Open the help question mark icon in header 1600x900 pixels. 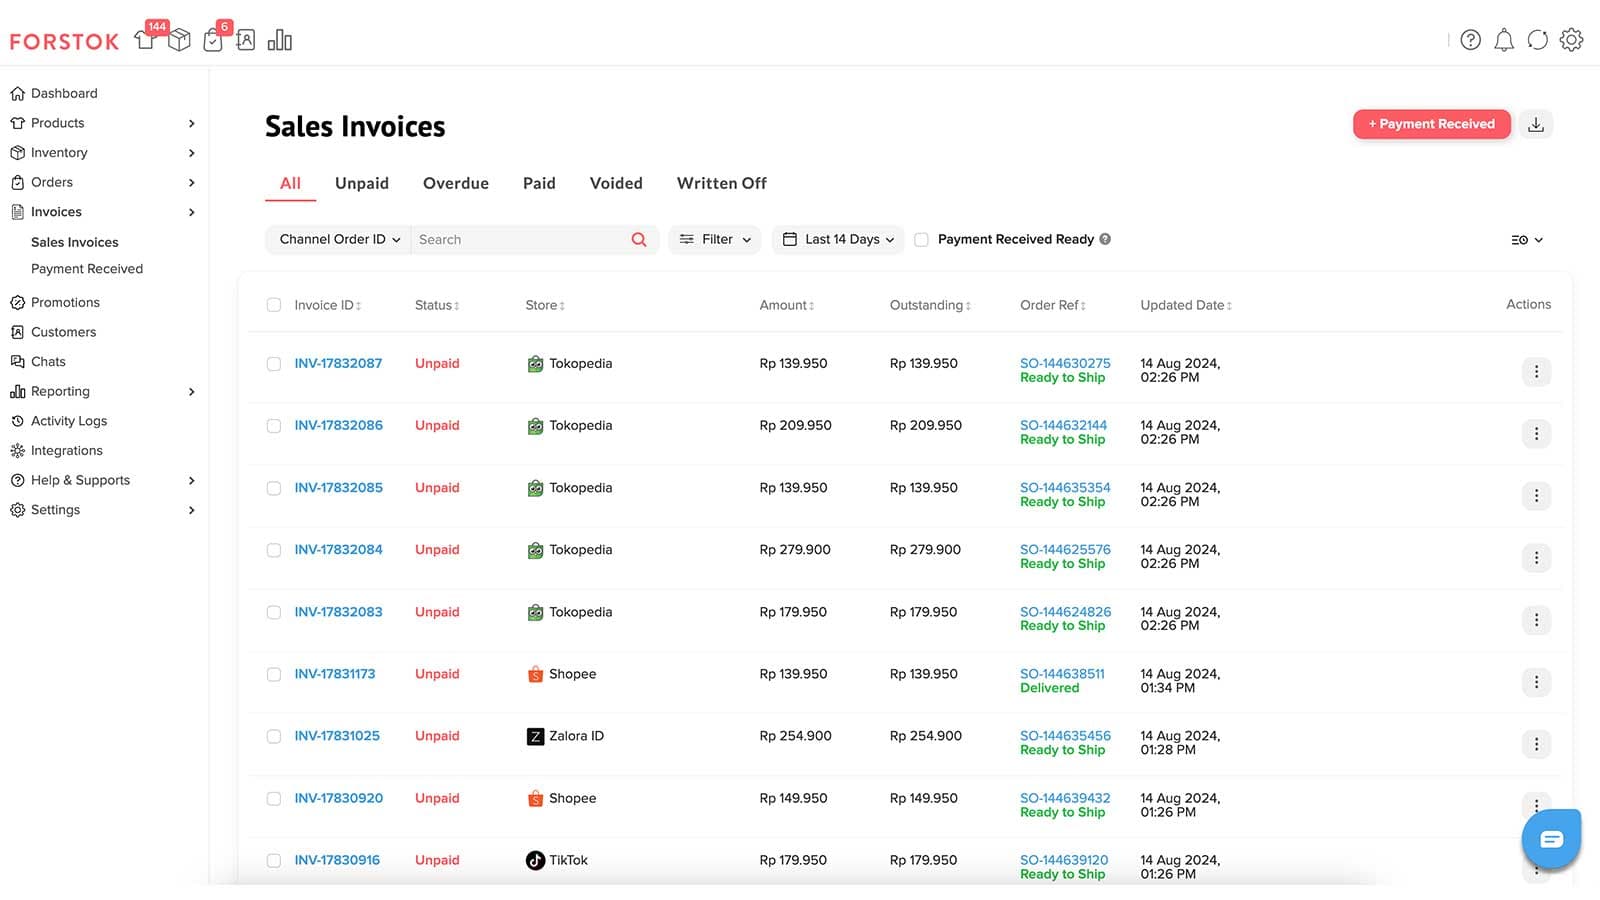pyautogui.click(x=1470, y=40)
